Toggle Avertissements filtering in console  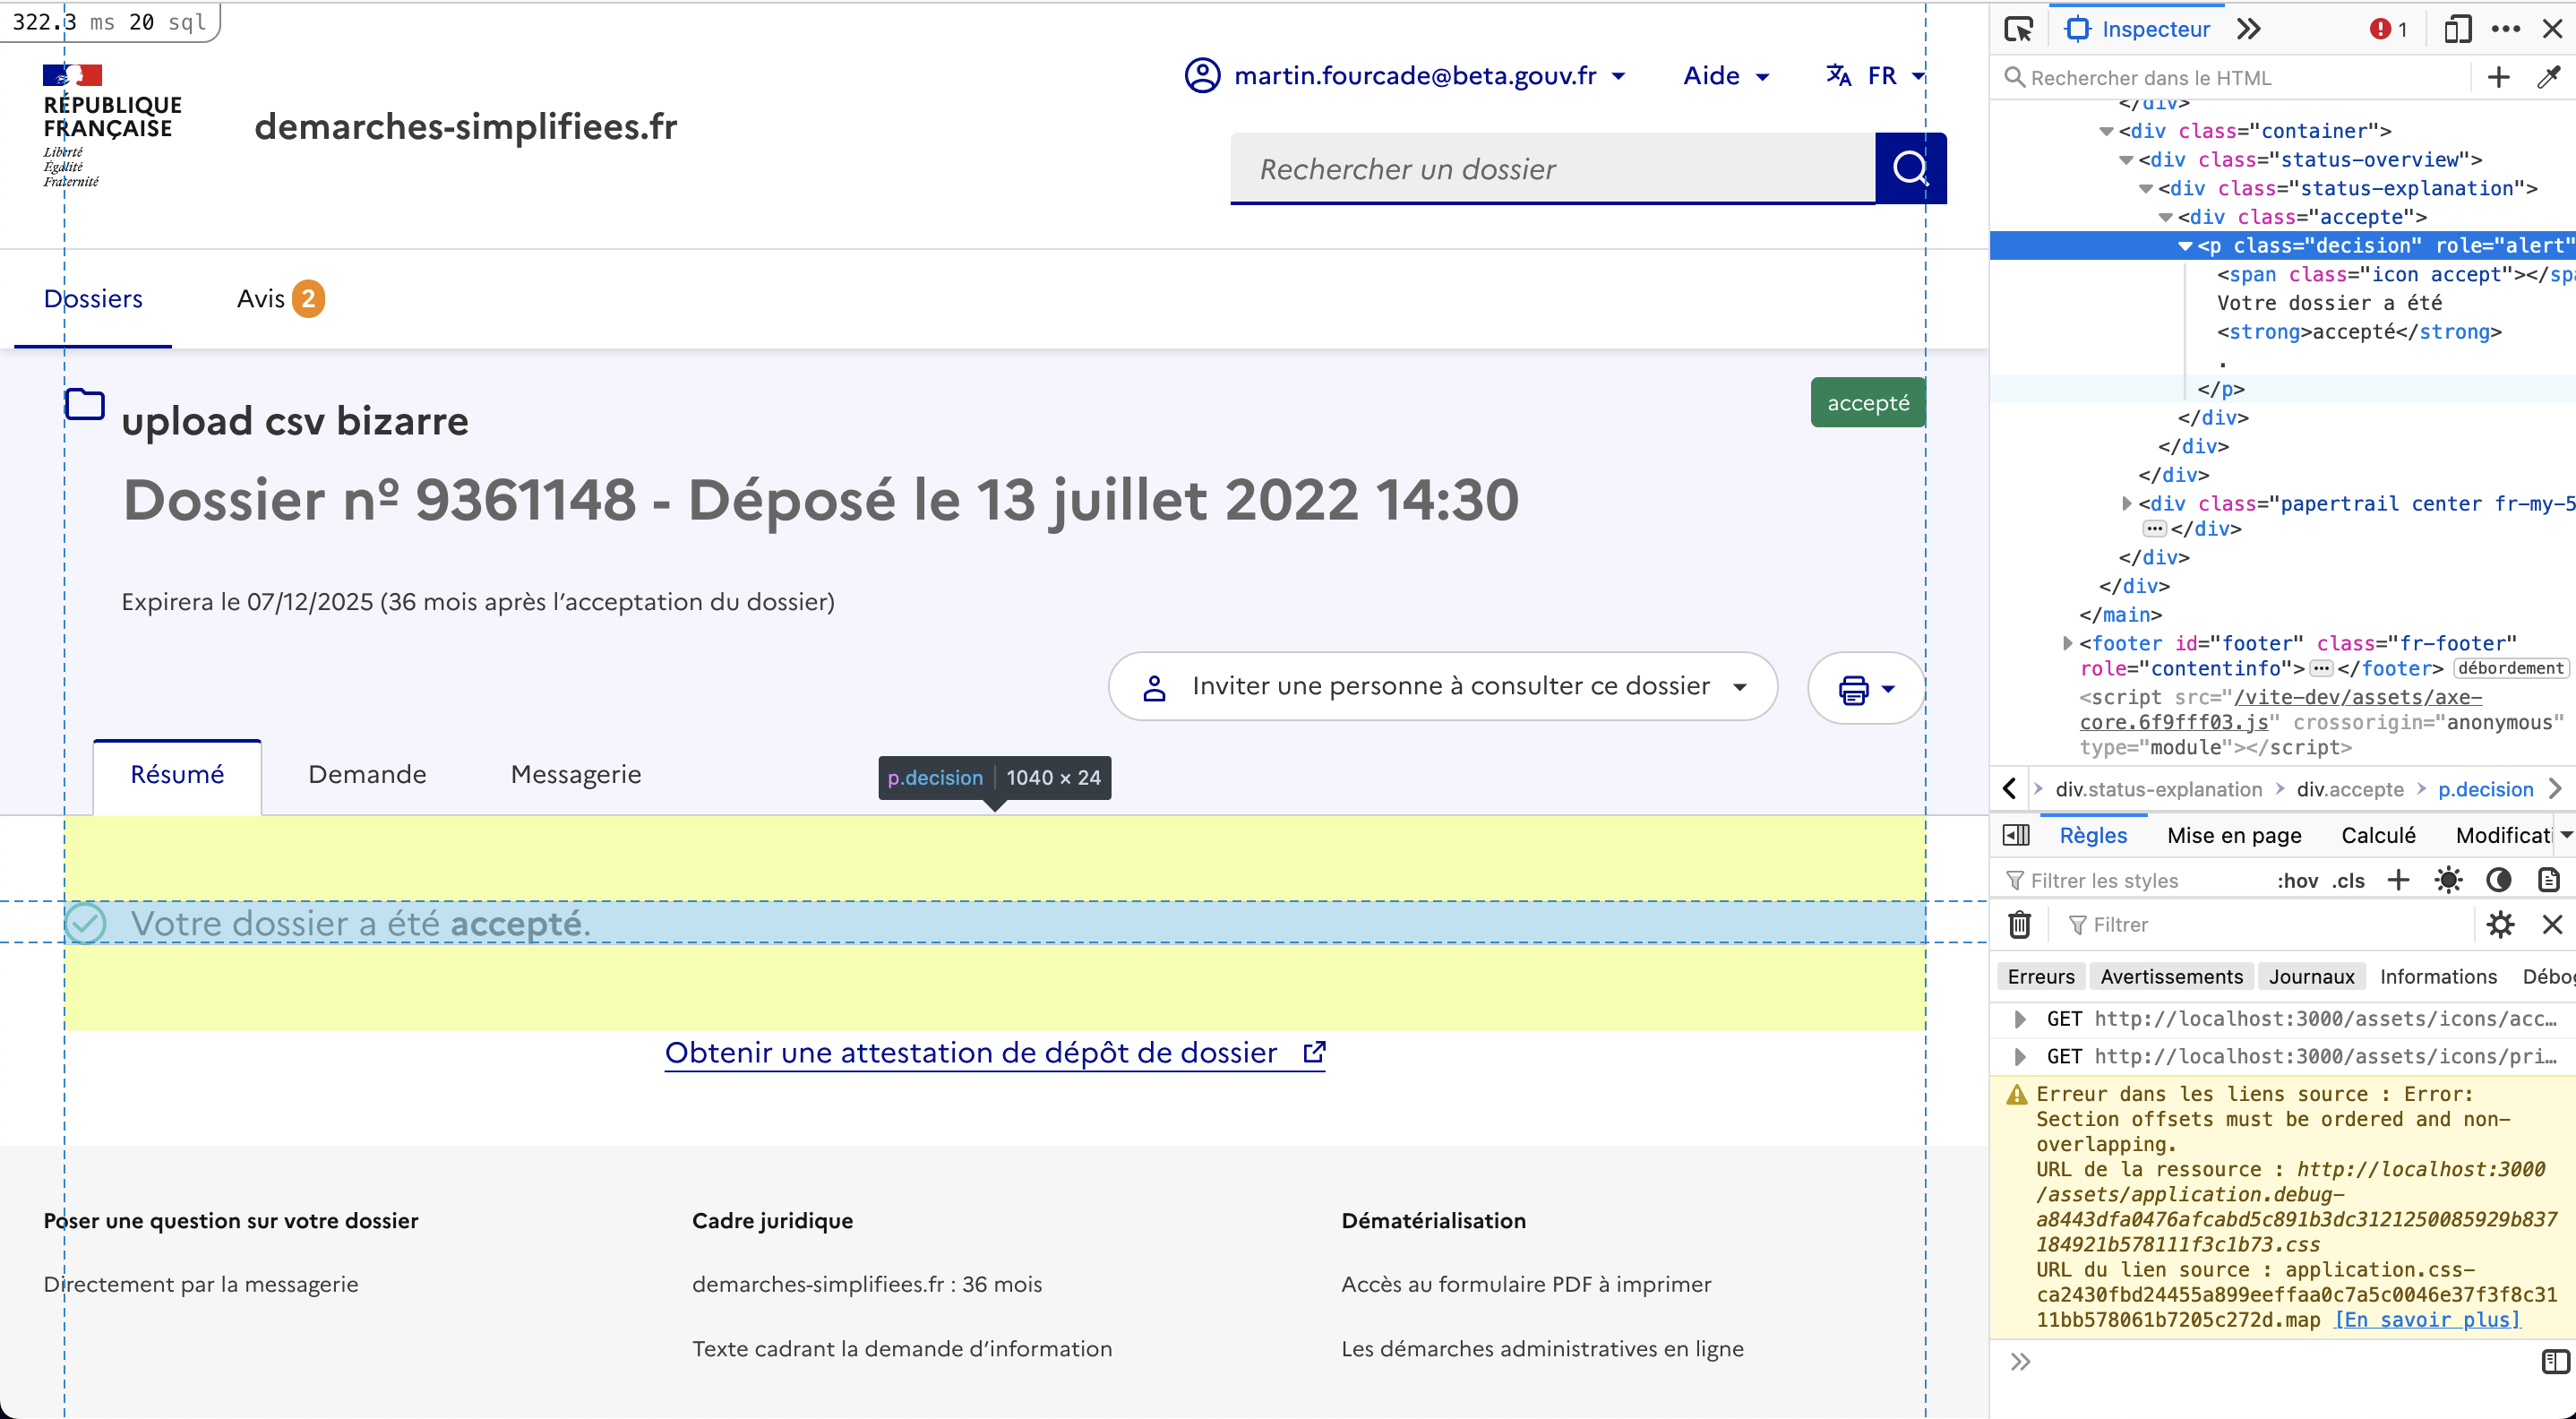(x=2172, y=976)
